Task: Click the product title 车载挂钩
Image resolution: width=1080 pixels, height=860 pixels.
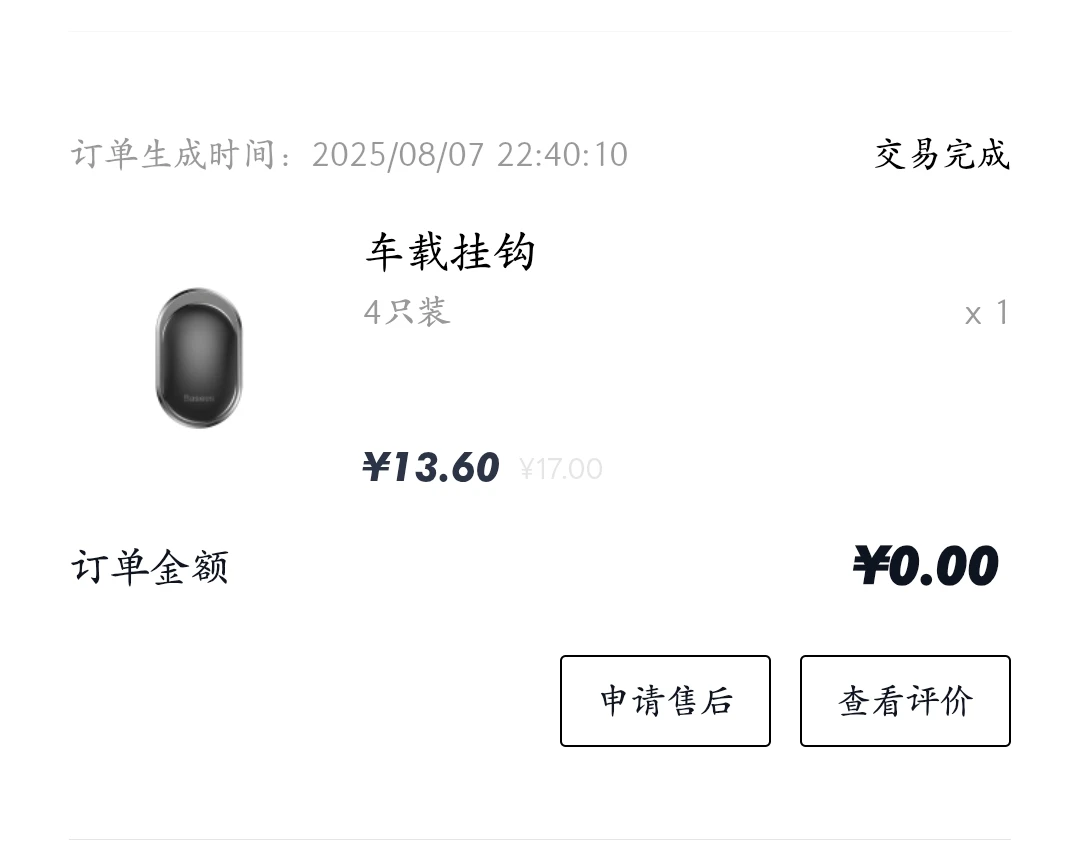Action: click(450, 252)
